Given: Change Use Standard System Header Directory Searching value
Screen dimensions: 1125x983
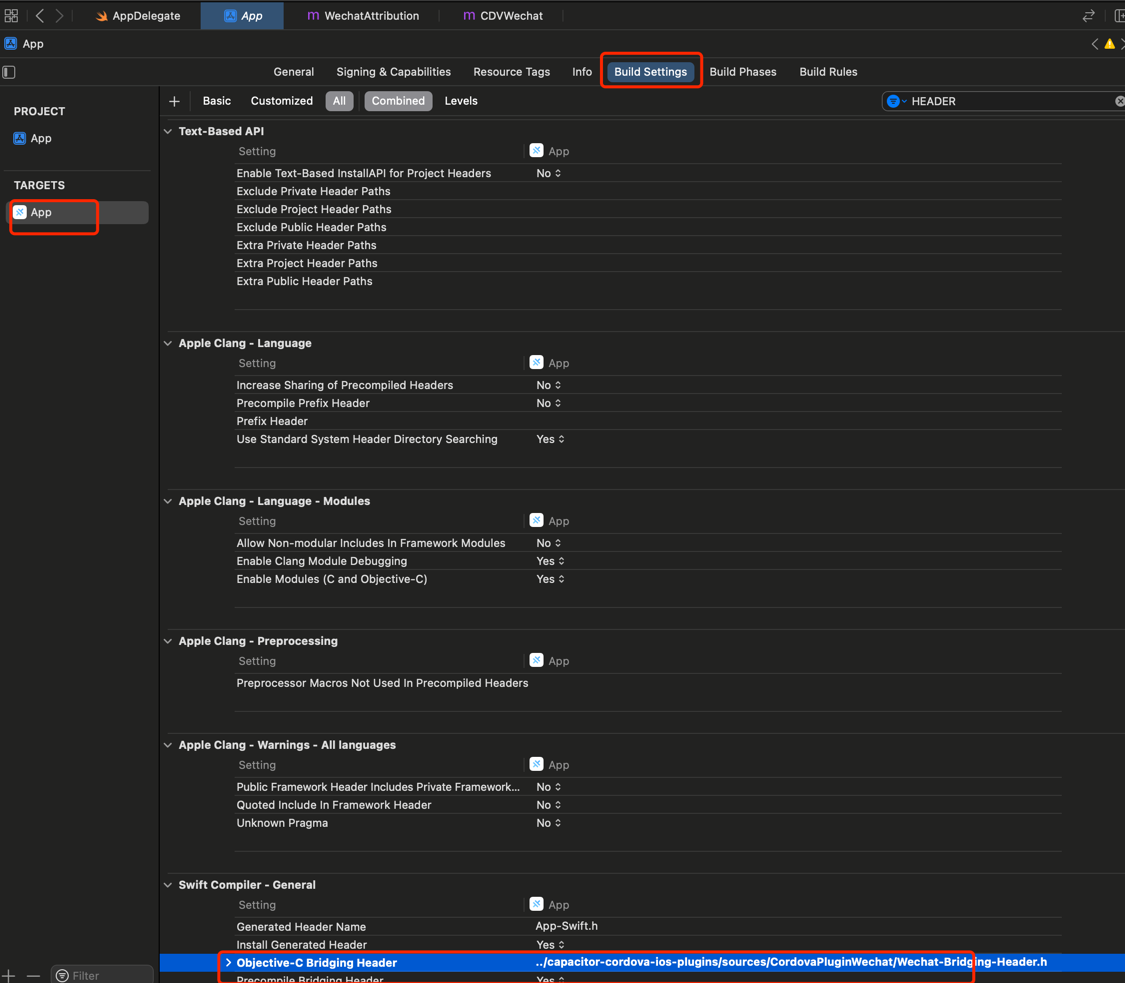Looking at the screenshot, I should pyautogui.click(x=550, y=439).
